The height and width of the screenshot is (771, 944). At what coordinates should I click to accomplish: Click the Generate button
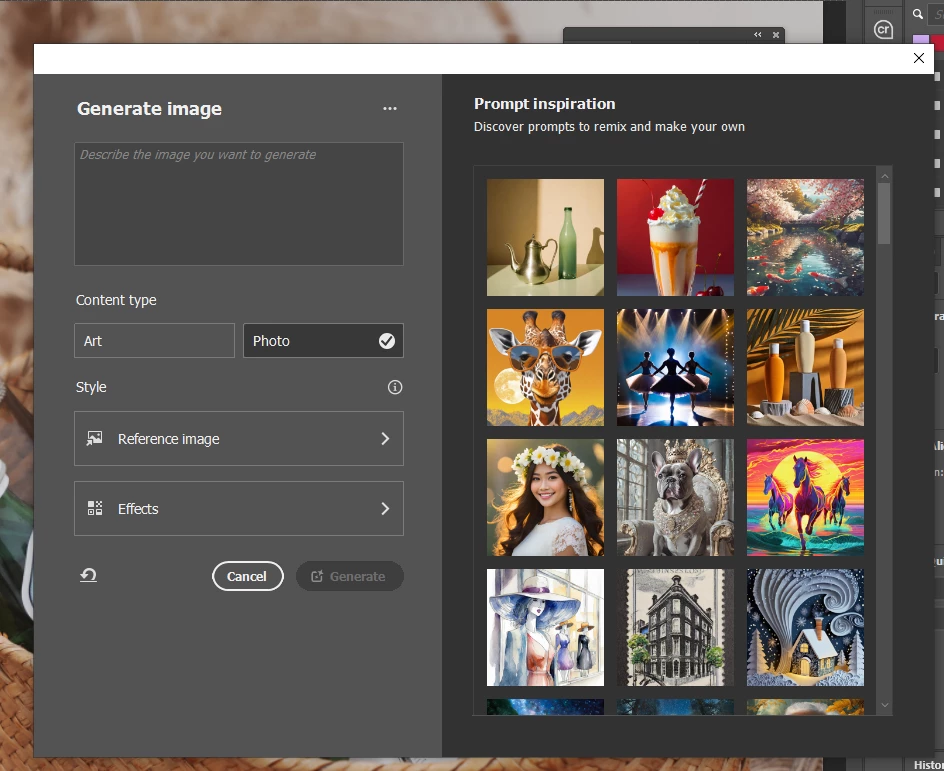349,576
